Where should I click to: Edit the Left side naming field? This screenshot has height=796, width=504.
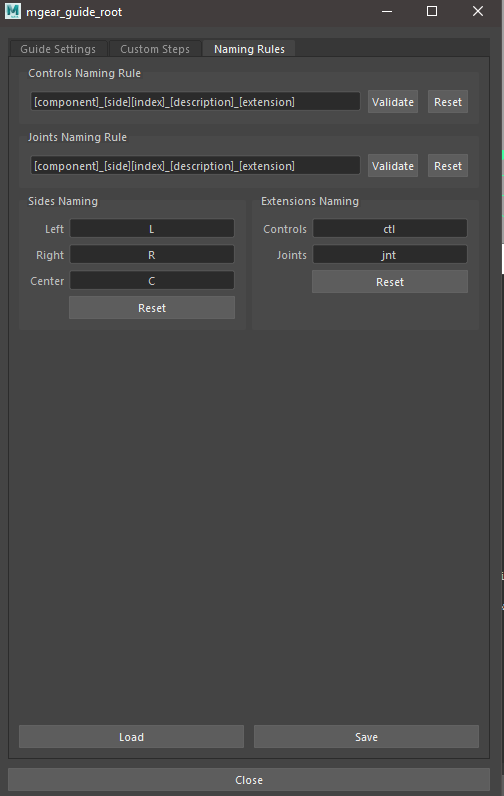[152, 229]
